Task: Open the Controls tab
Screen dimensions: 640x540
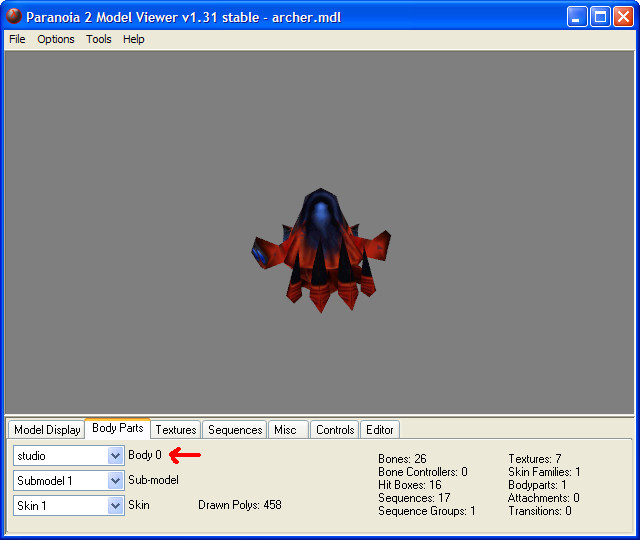Action: pyautogui.click(x=335, y=430)
